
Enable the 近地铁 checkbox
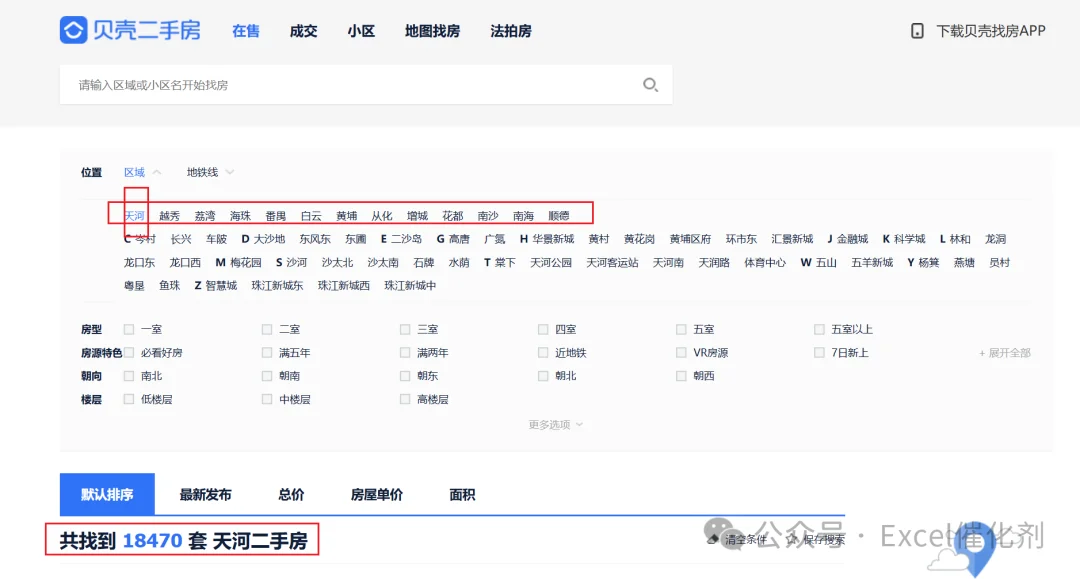543,352
